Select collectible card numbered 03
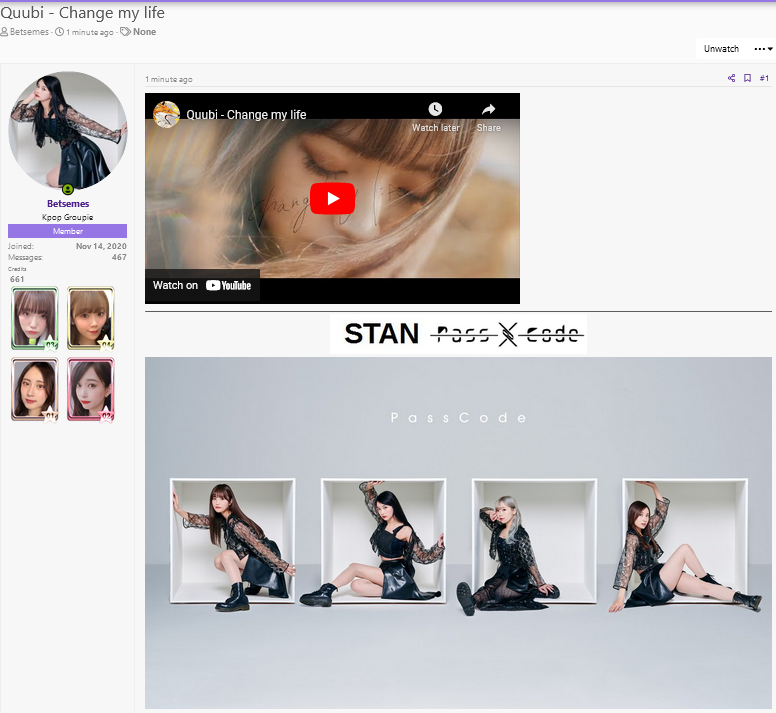 pos(35,319)
